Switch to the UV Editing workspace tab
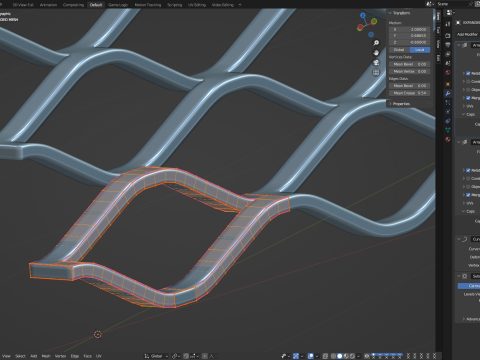 click(197, 5)
